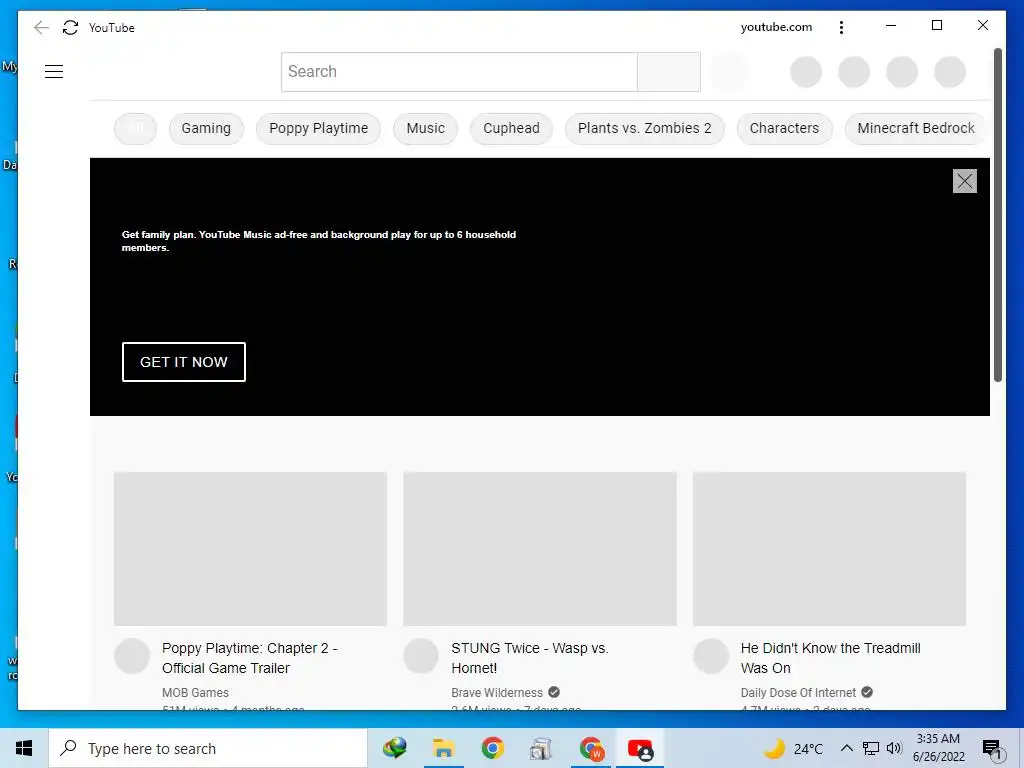Select the Minecraft Bedrock chip

coord(916,128)
